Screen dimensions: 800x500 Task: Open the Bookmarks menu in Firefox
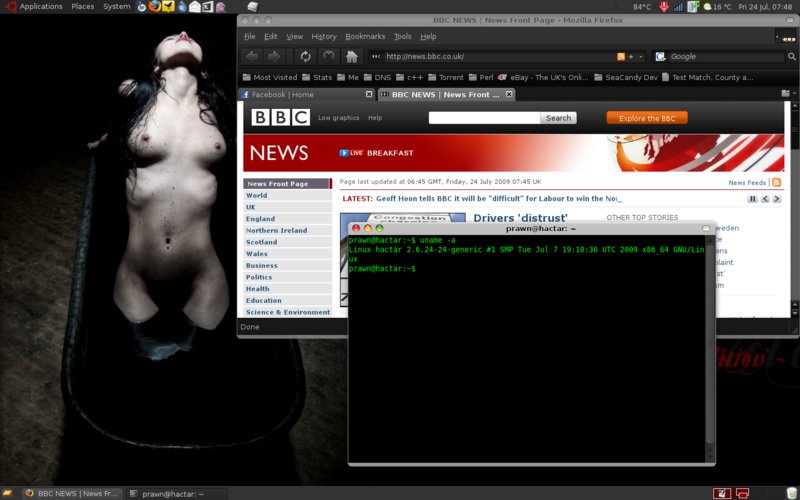point(365,36)
